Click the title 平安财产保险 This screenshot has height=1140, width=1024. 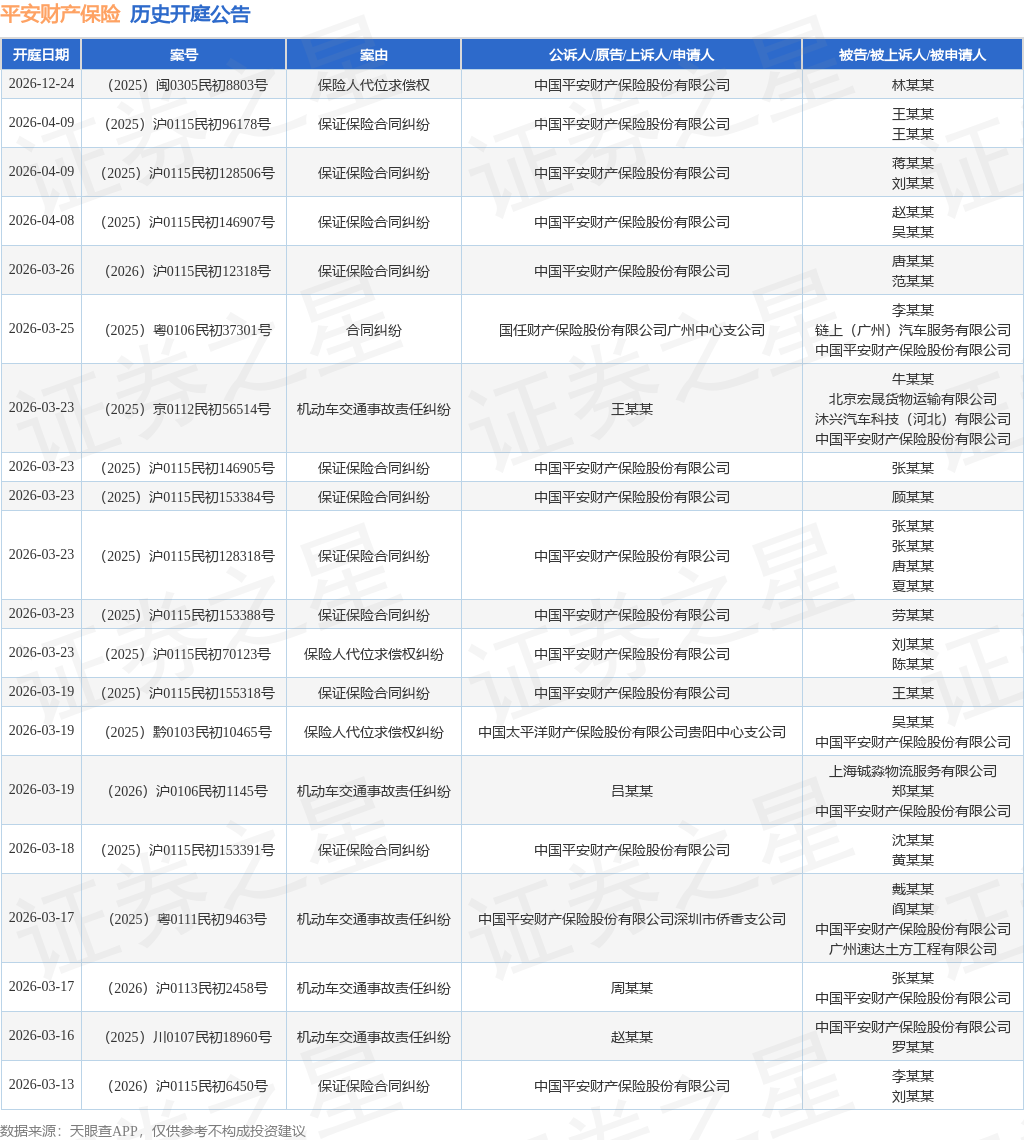(60, 14)
